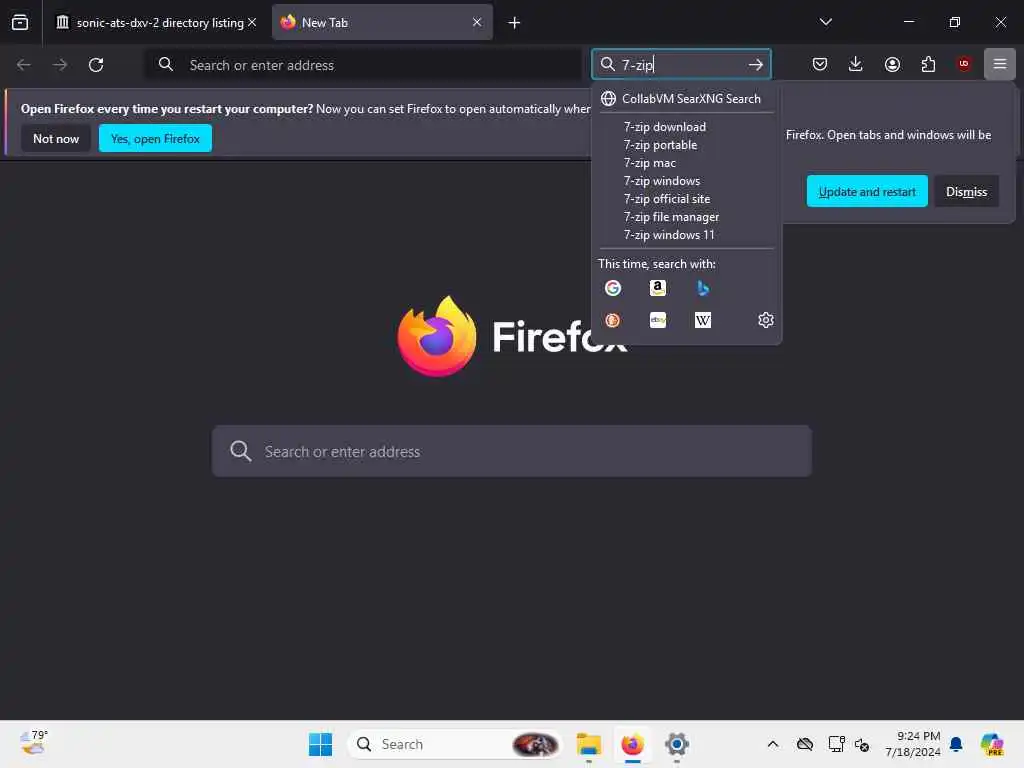Search this time with Google
This screenshot has height=768, width=1024.
click(x=613, y=288)
